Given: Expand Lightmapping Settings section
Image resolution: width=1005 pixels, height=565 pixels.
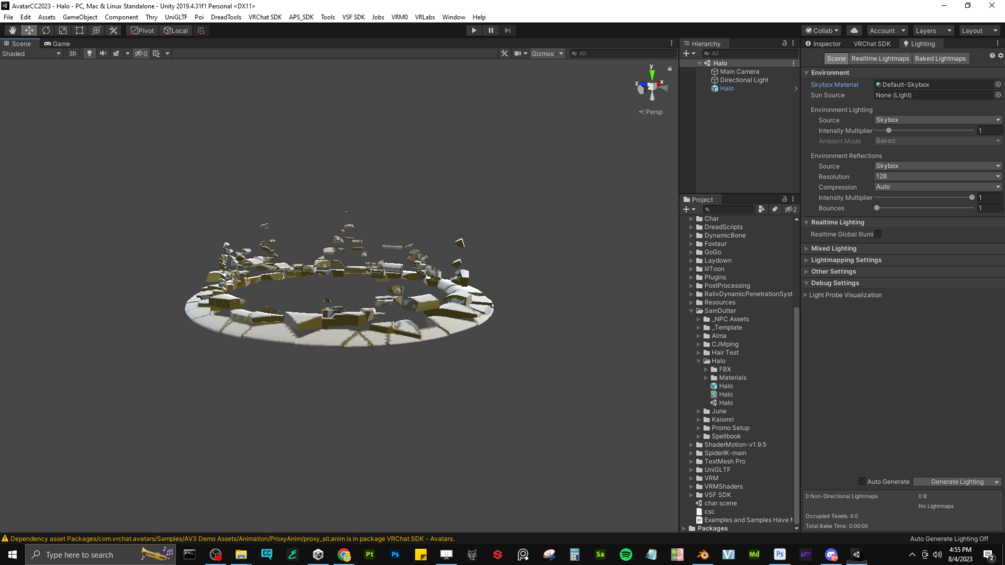Looking at the screenshot, I should tap(846, 260).
